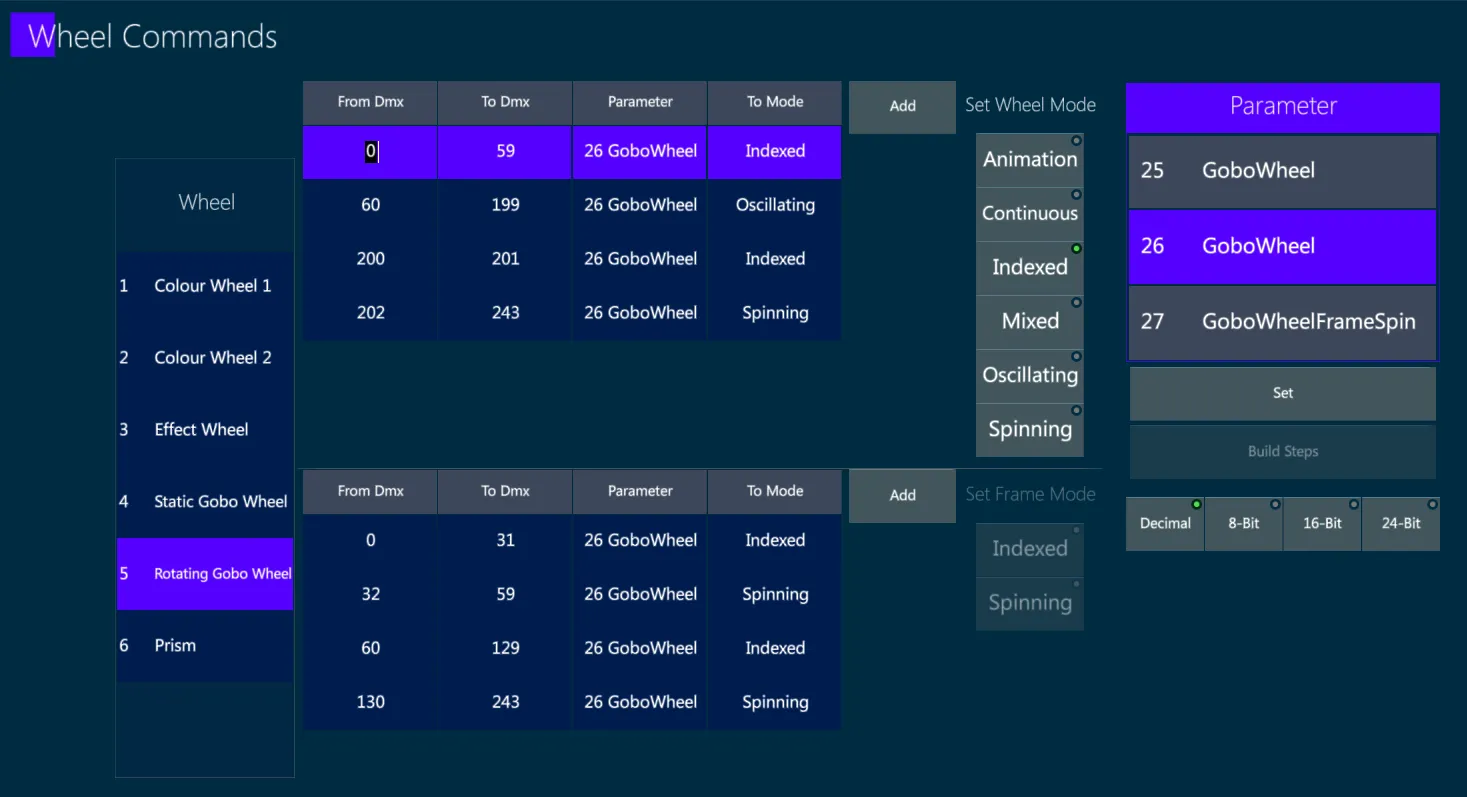
Task: Switch number format to Decimal
Action: (1165, 524)
